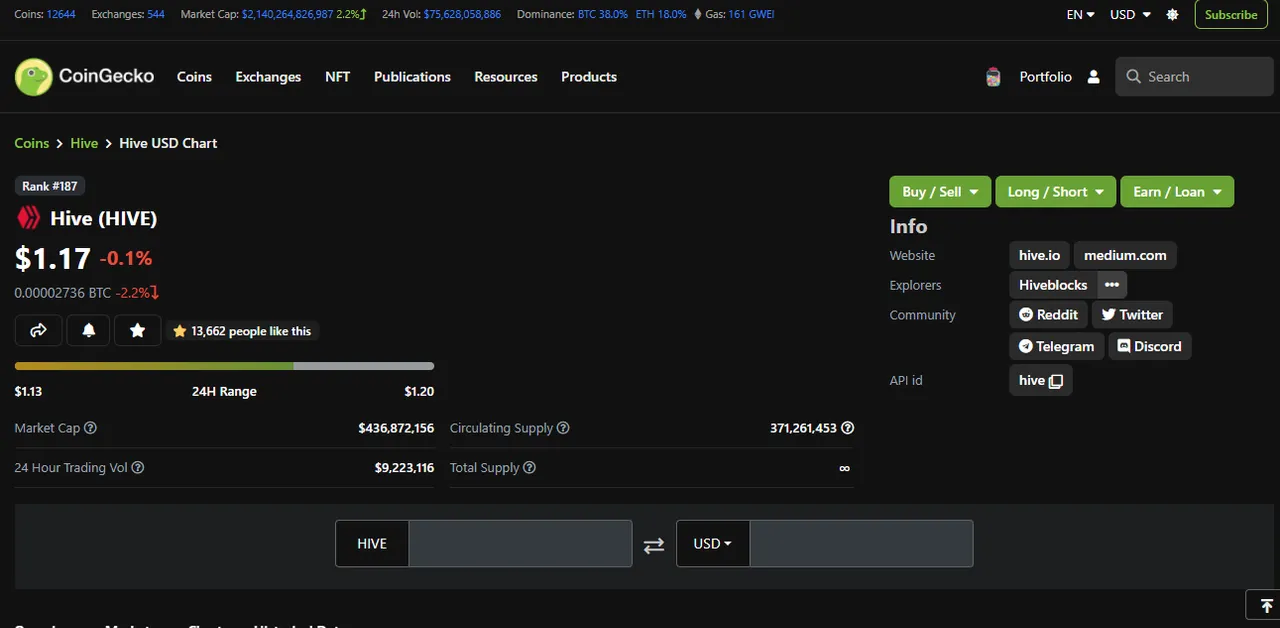This screenshot has height=628, width=1280.
Task: Open the Hiveblocks more explorers ellipsis
Action: click(x=1112, y=285)
